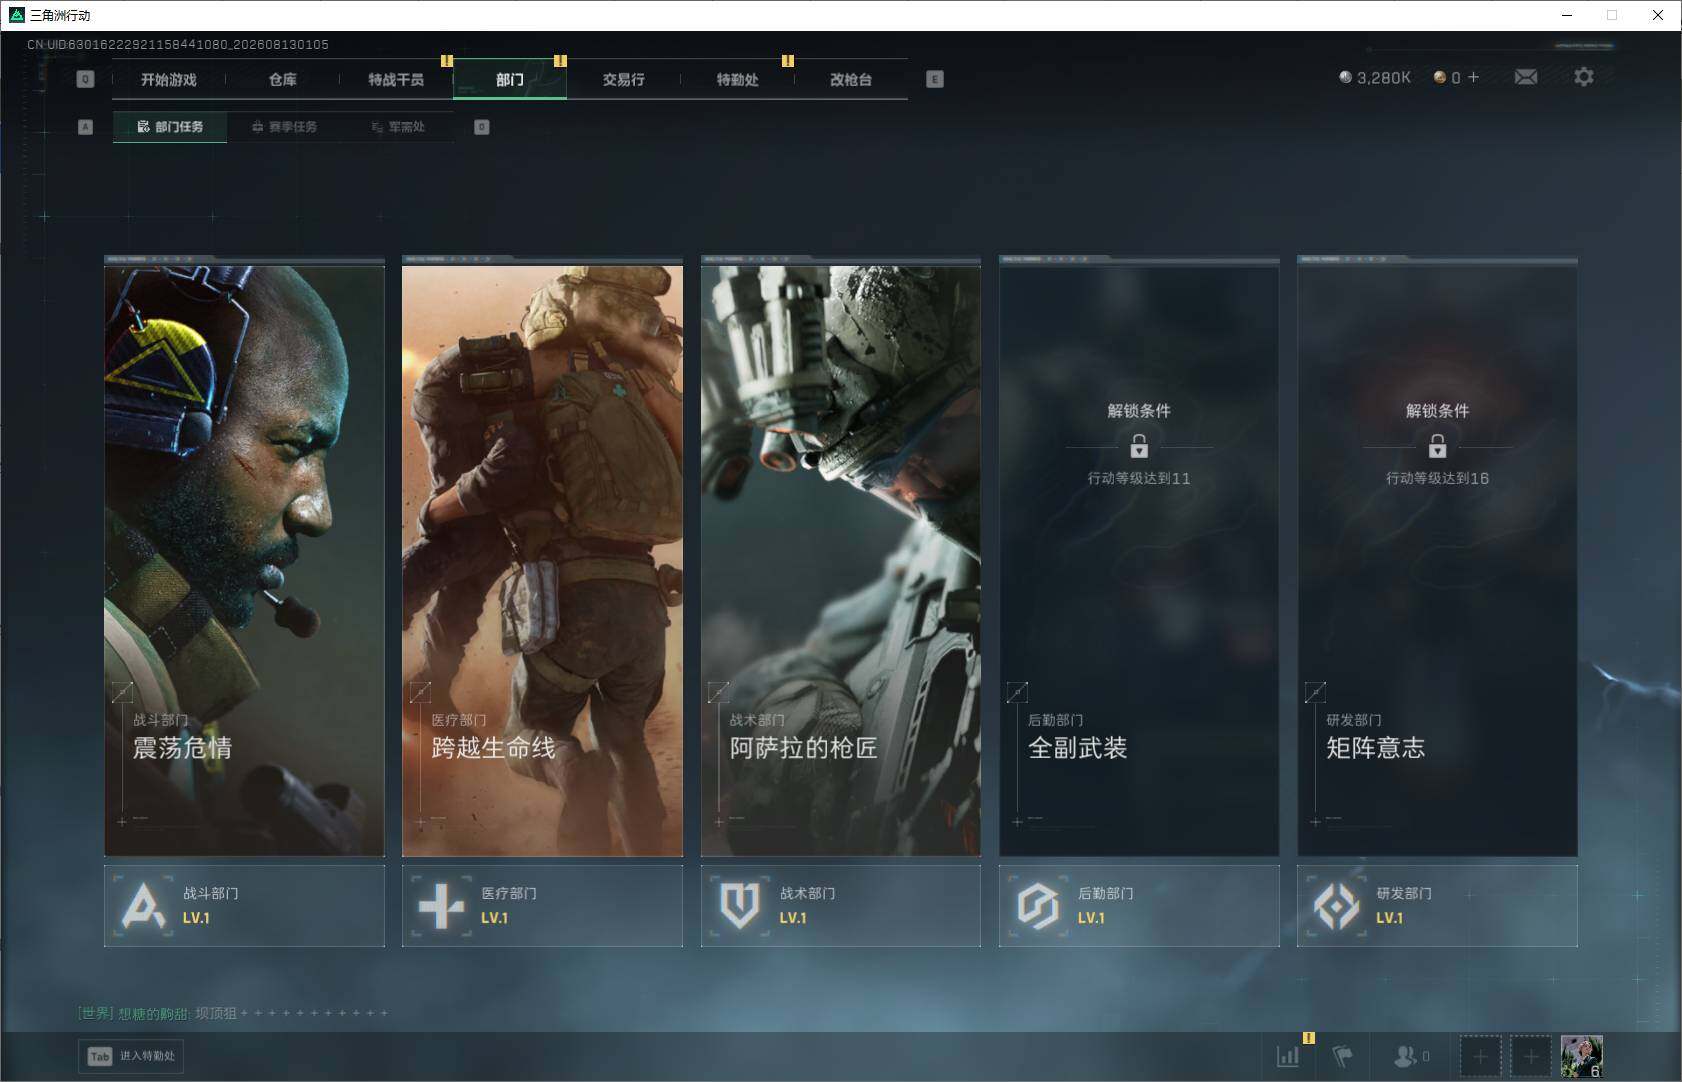Open the 特勤处 tab
Image resolution: width=1682 pixels, height=1082 pixels.
[737, 80]
